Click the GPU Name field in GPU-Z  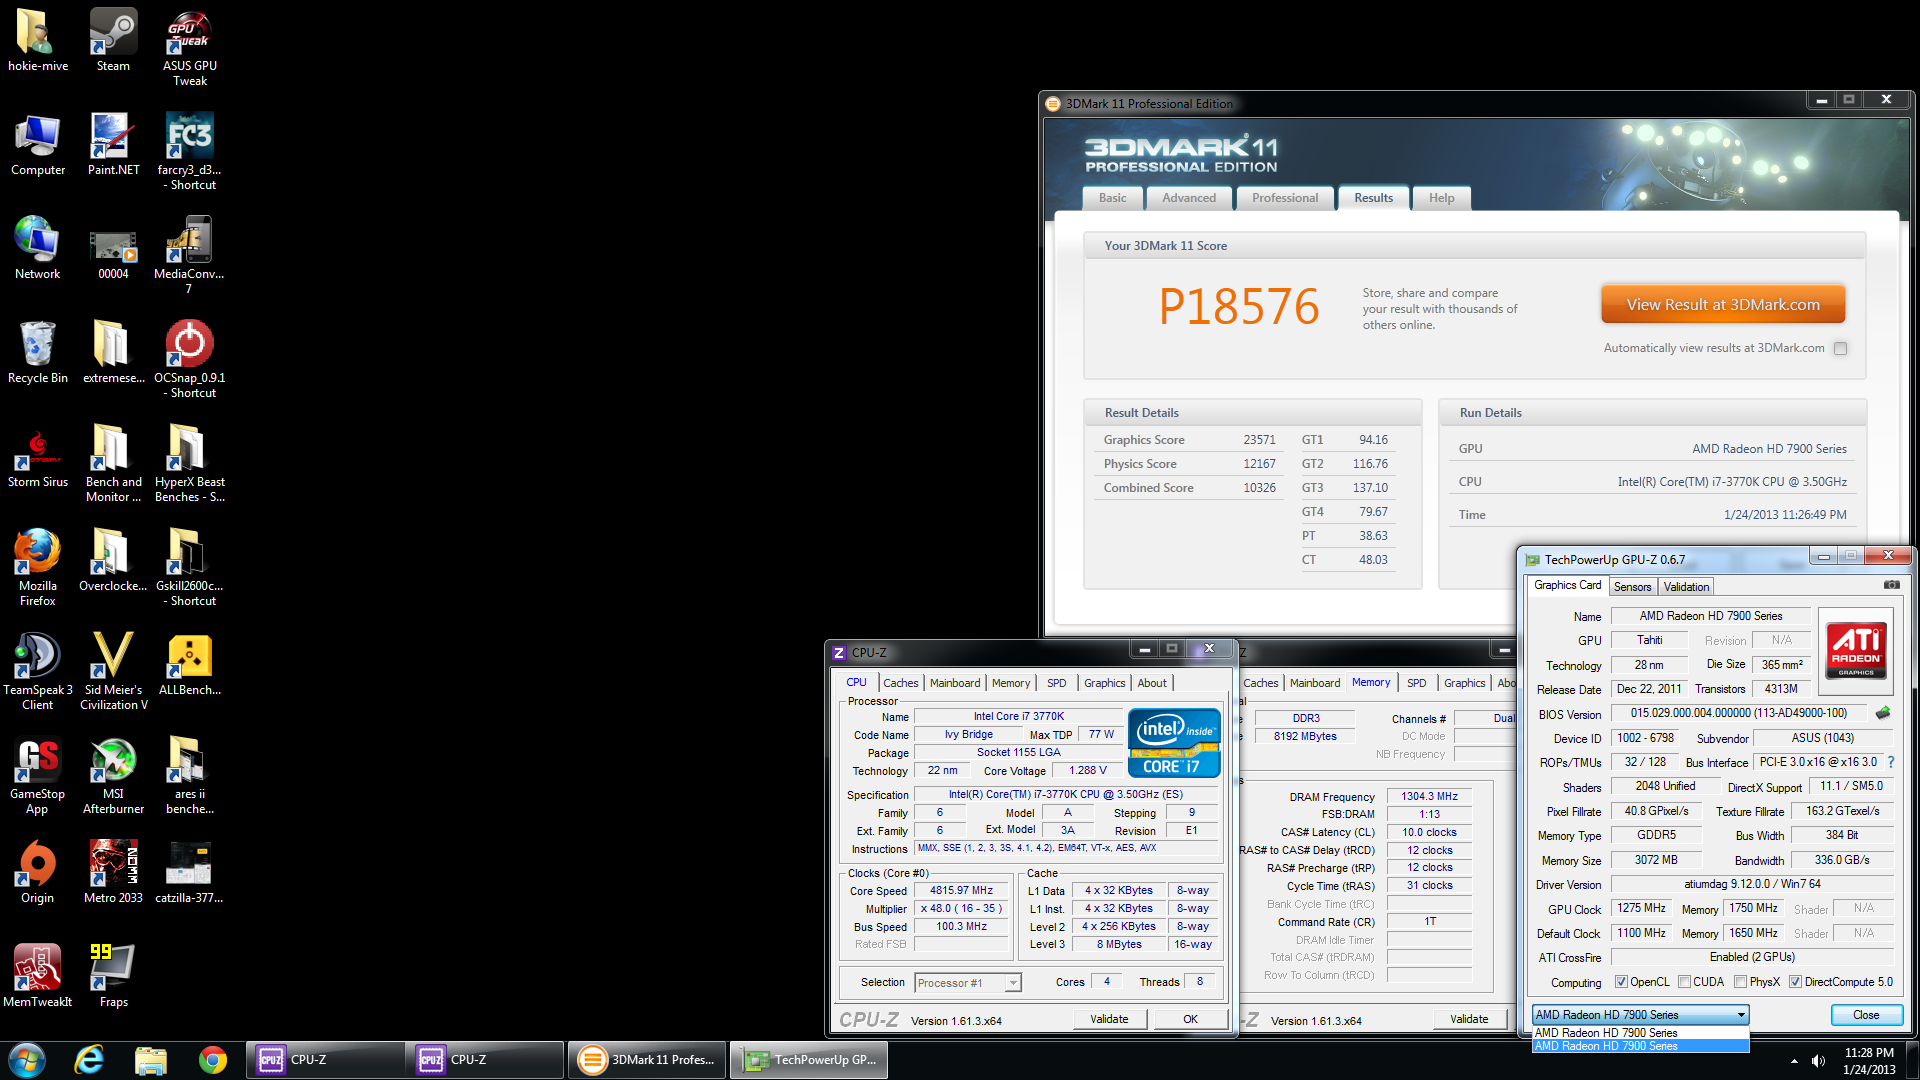1710,616
